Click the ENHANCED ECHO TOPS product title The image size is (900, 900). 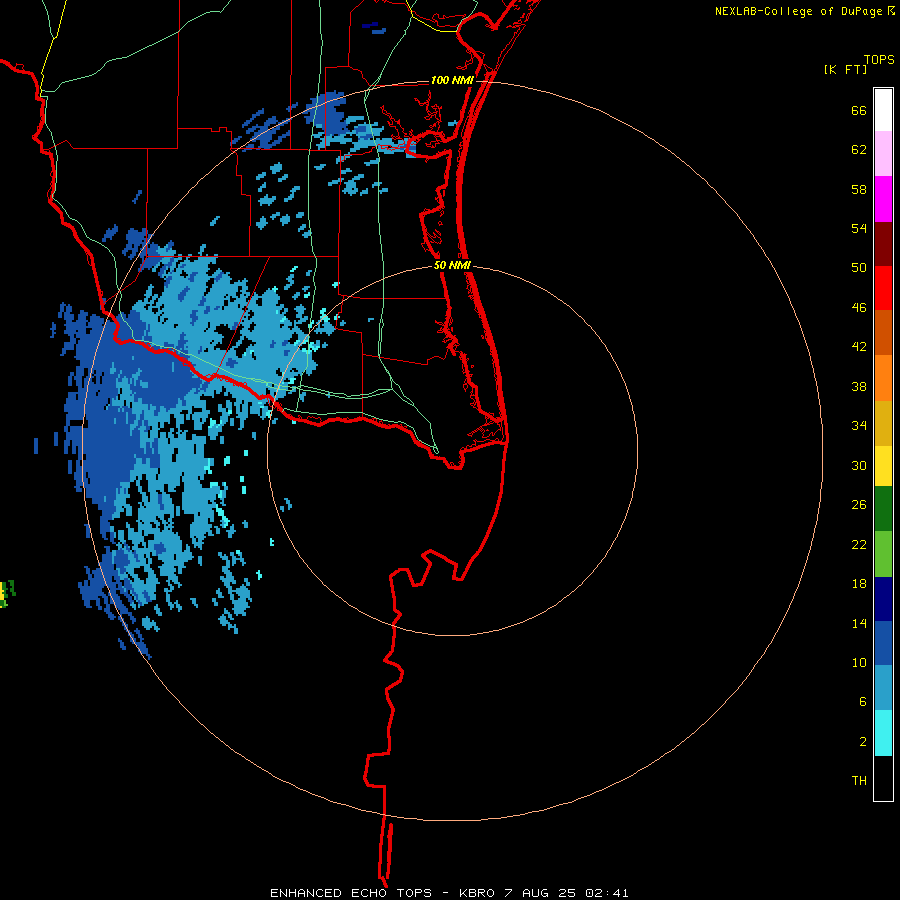point(351,893)
